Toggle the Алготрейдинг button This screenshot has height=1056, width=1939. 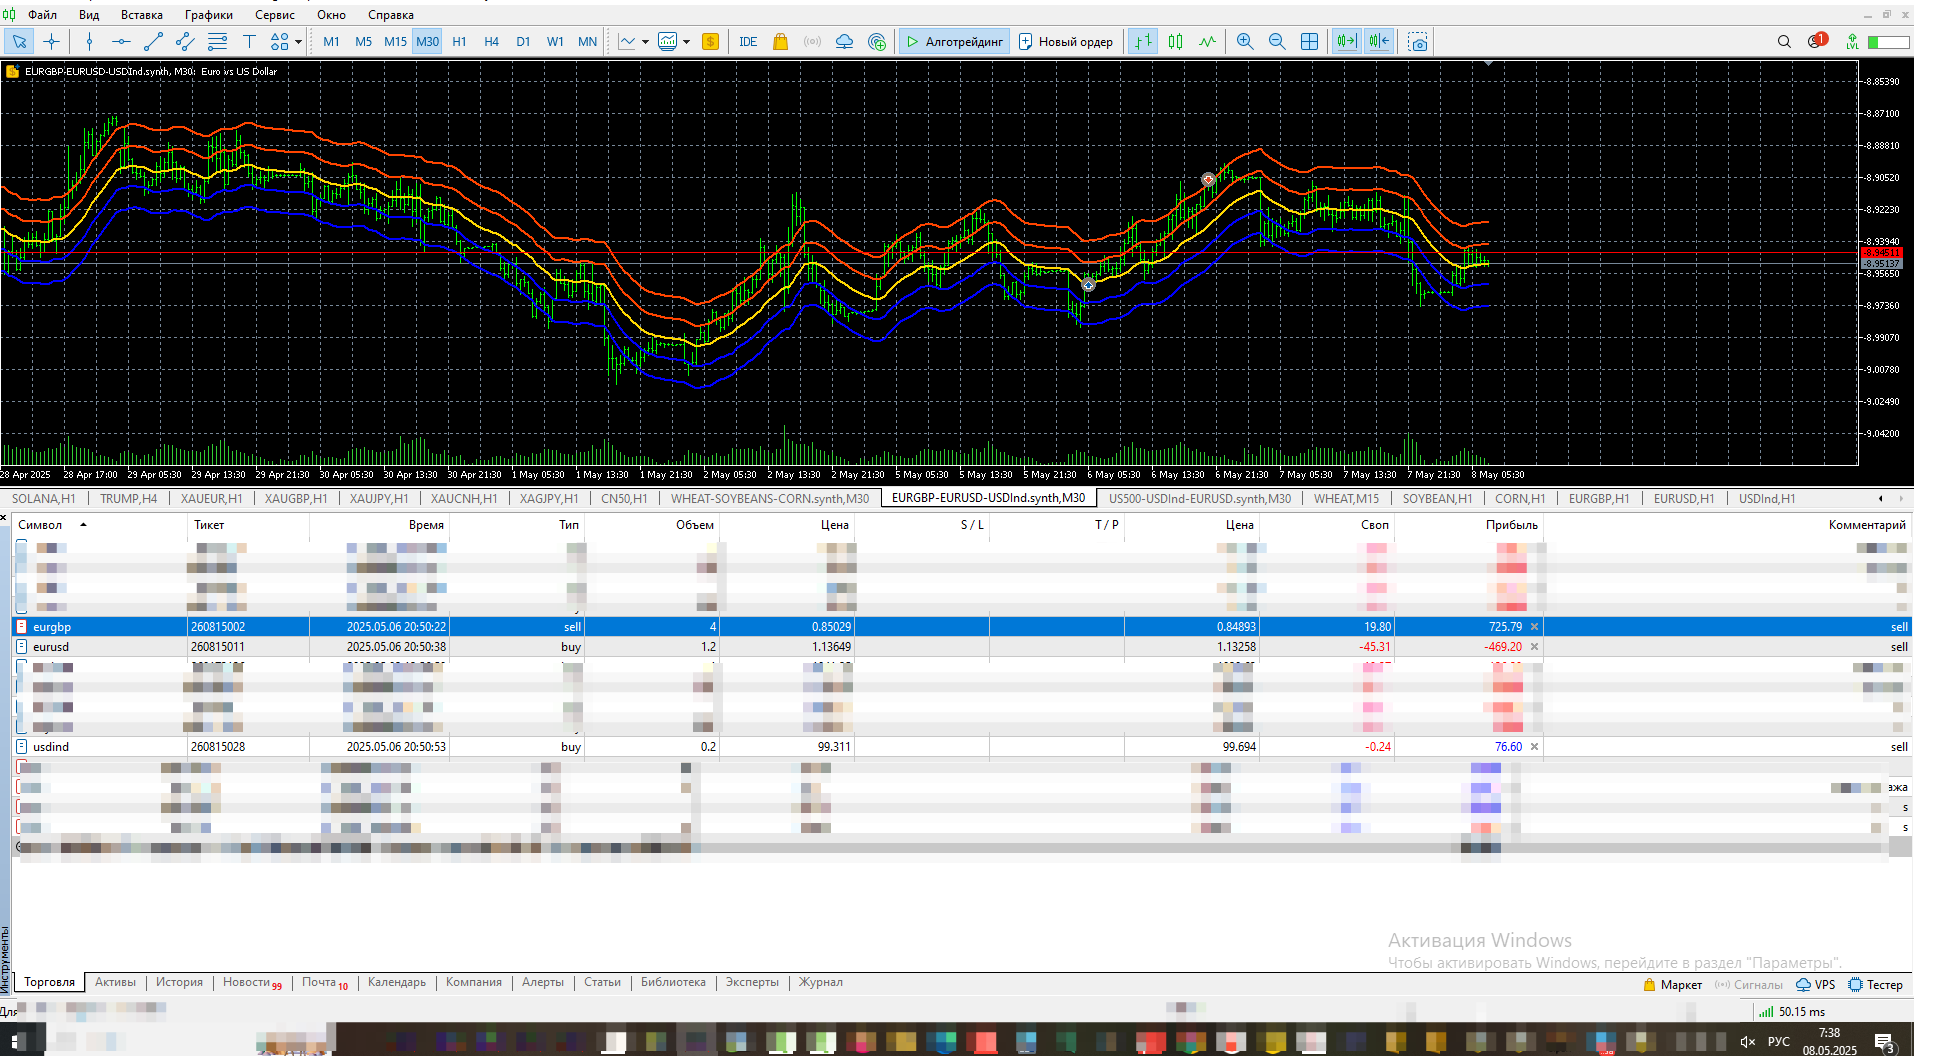tap(954, 41)
